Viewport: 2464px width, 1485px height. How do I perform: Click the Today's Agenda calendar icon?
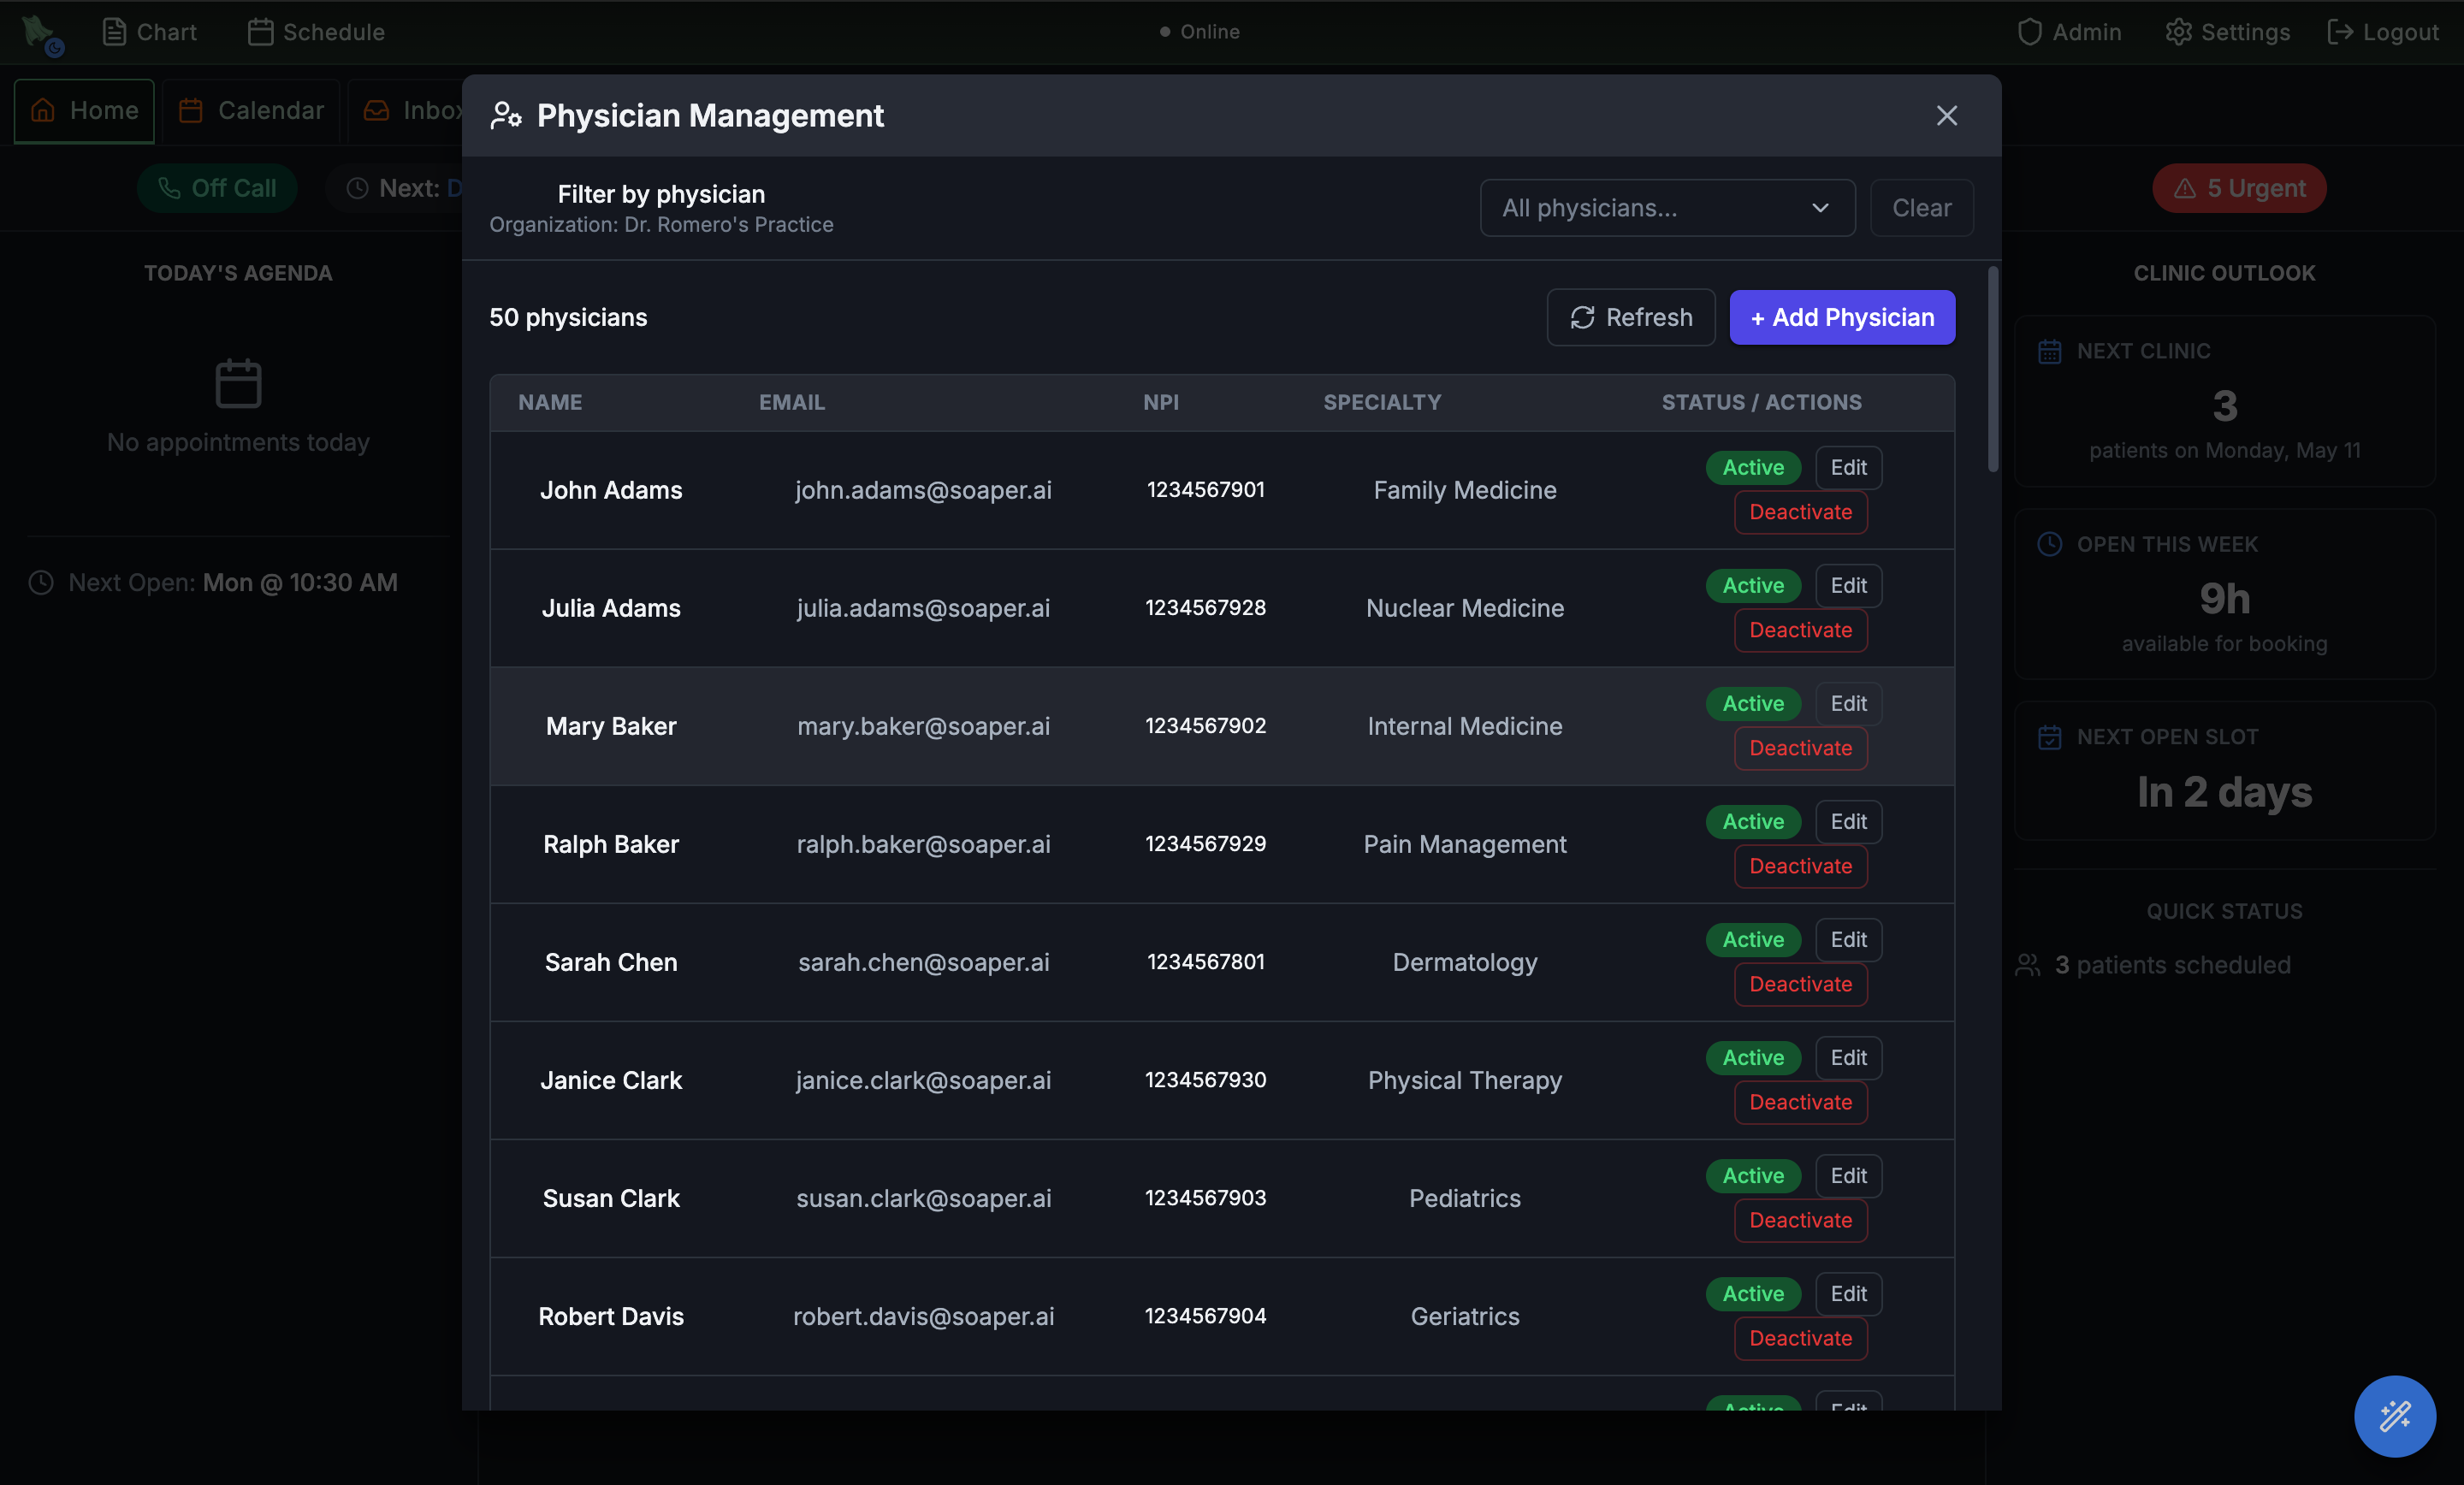tap(238, 383)
